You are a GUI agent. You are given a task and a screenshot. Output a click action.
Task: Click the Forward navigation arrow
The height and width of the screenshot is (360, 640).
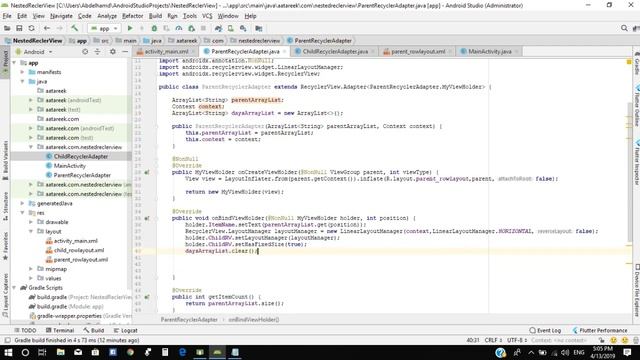click(x=60, y=28)
